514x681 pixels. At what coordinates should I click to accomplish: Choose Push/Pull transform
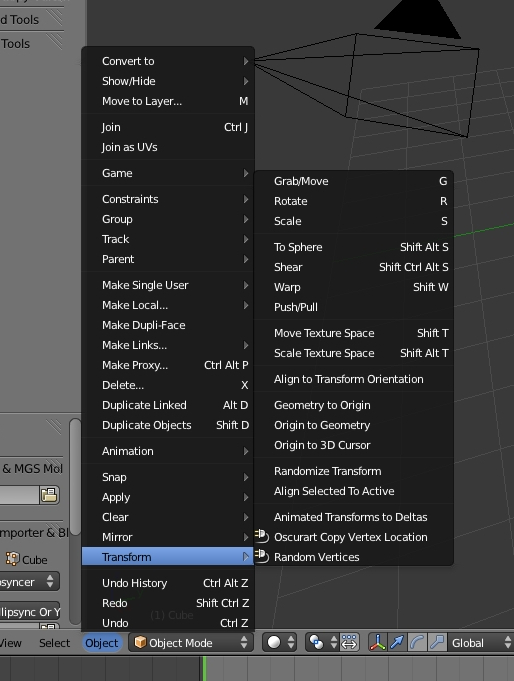(x=354, y=307)
